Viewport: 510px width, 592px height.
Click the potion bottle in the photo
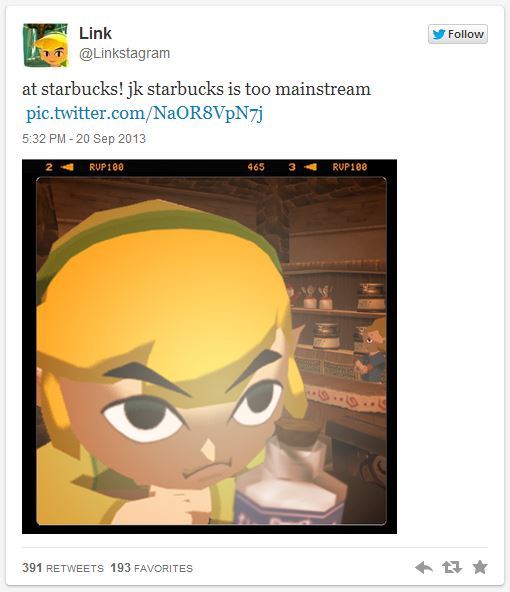(x=291, y=481)
